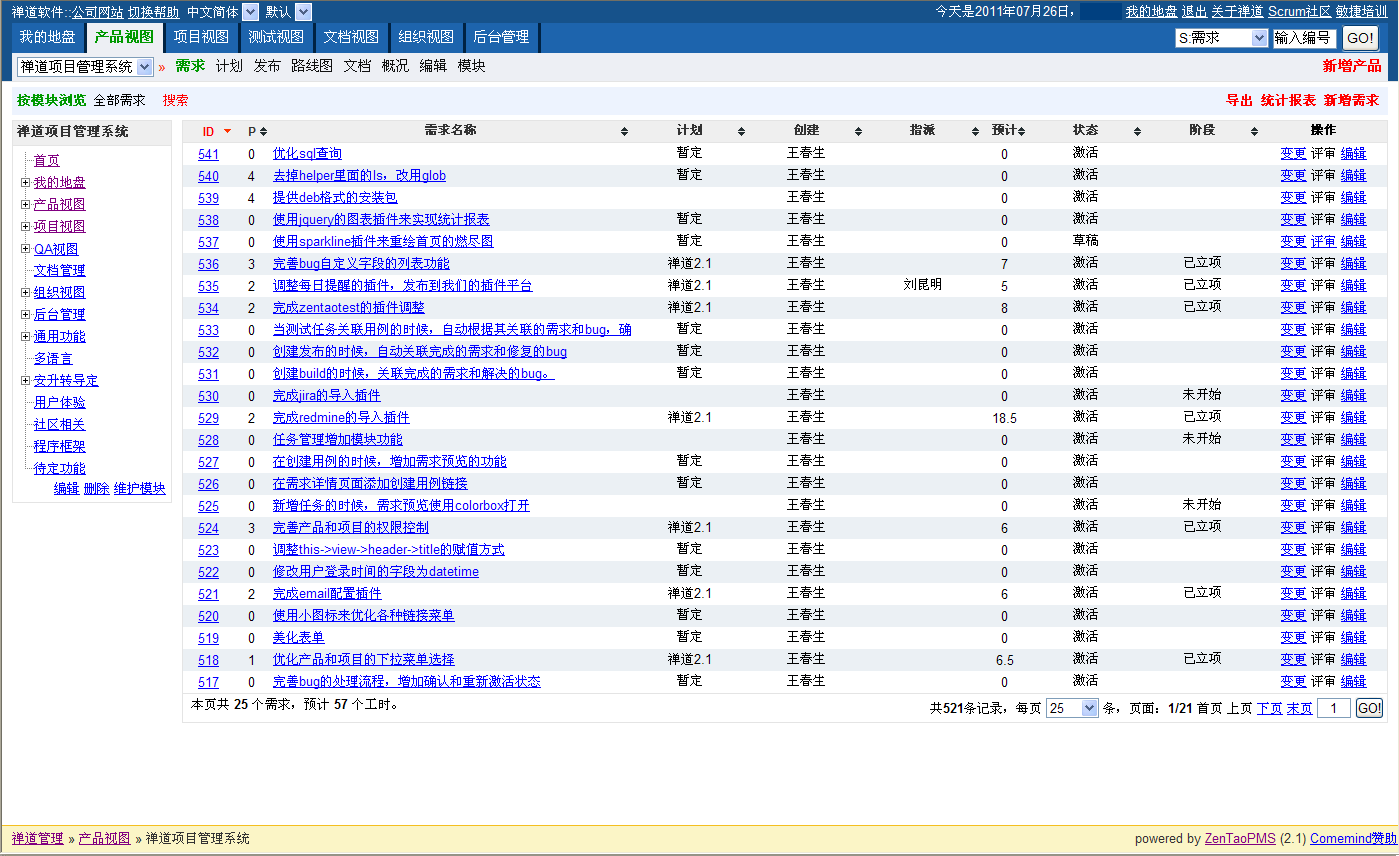Select 文档管理 in the module tree
The width and height of the screenshot is (1399, 856).
click(59, 270)
